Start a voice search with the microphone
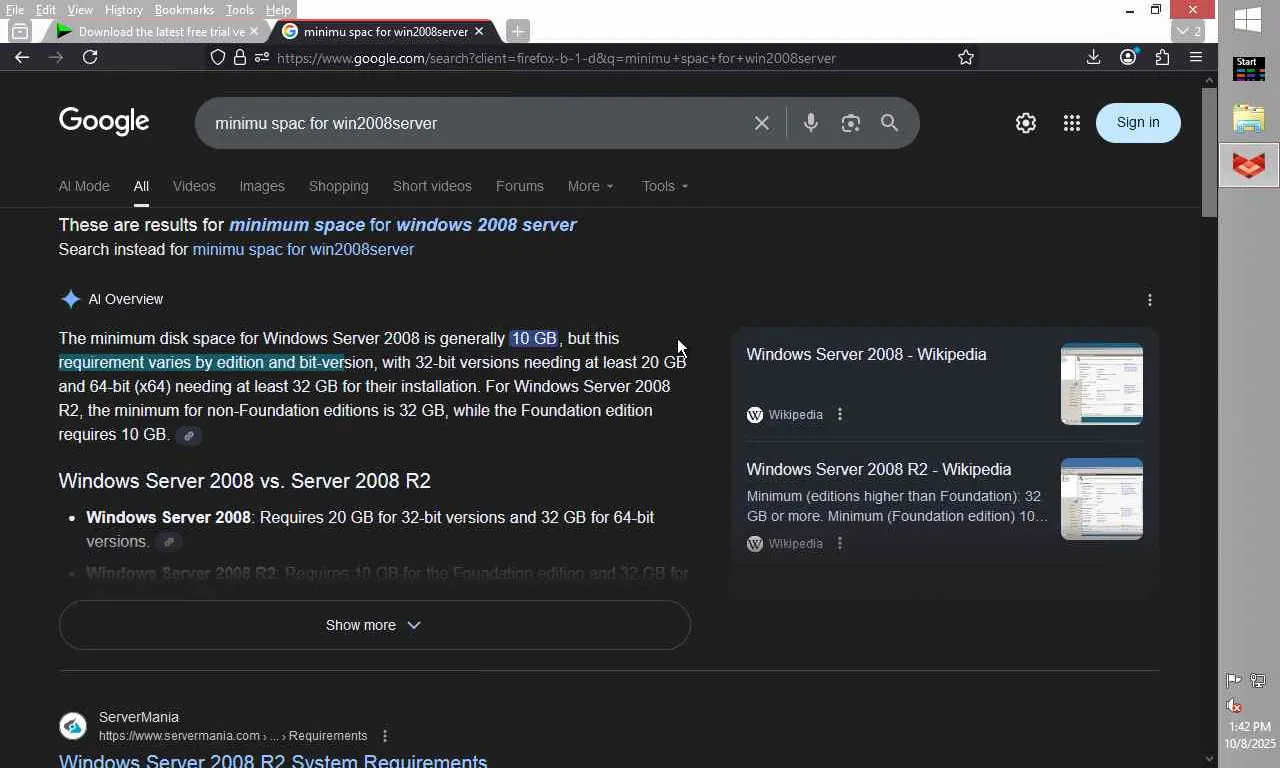Viewport: 1280px width, 768px height. coord(811,123)
